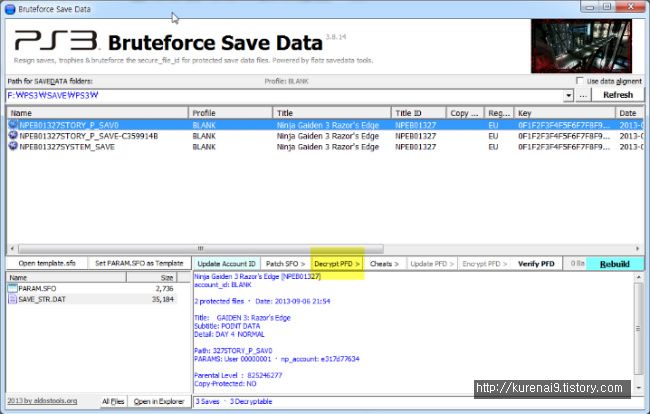Click Open template.sfo button
Image resolution: width=650 pixels, height=414 pixels.
pos(47,263)
